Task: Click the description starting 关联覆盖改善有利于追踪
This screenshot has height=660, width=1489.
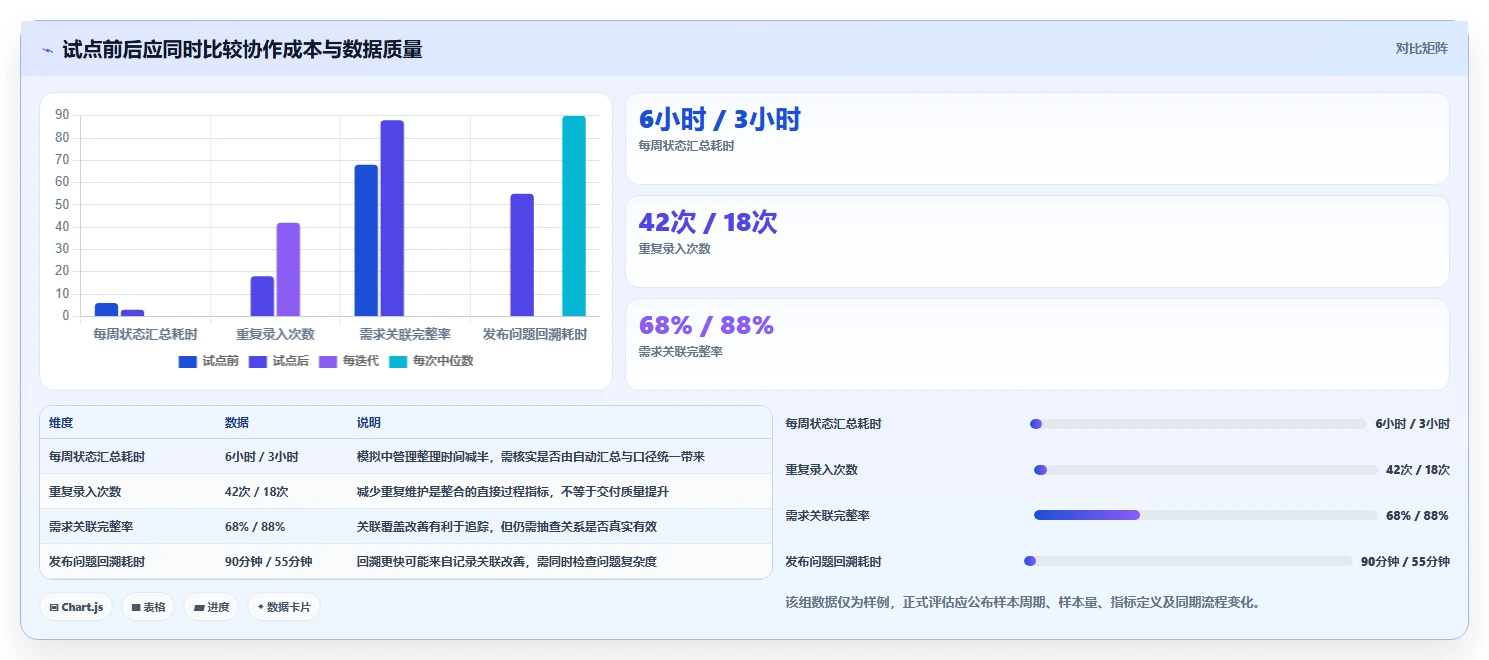Action: point(507,526)
